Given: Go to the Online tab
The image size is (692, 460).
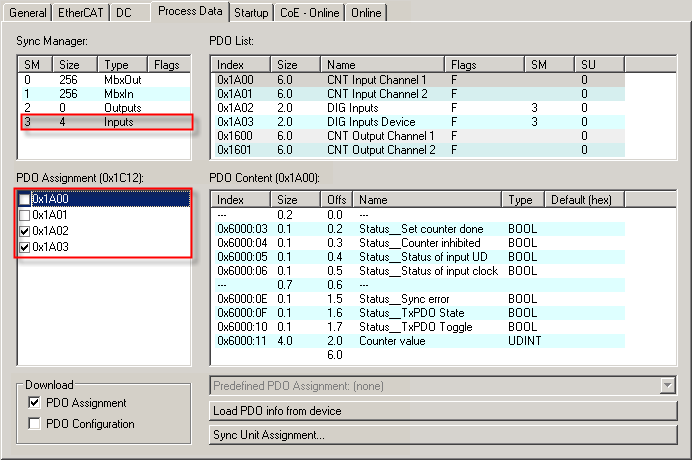Looking at the screenshot, I should (x=366, y=12).
